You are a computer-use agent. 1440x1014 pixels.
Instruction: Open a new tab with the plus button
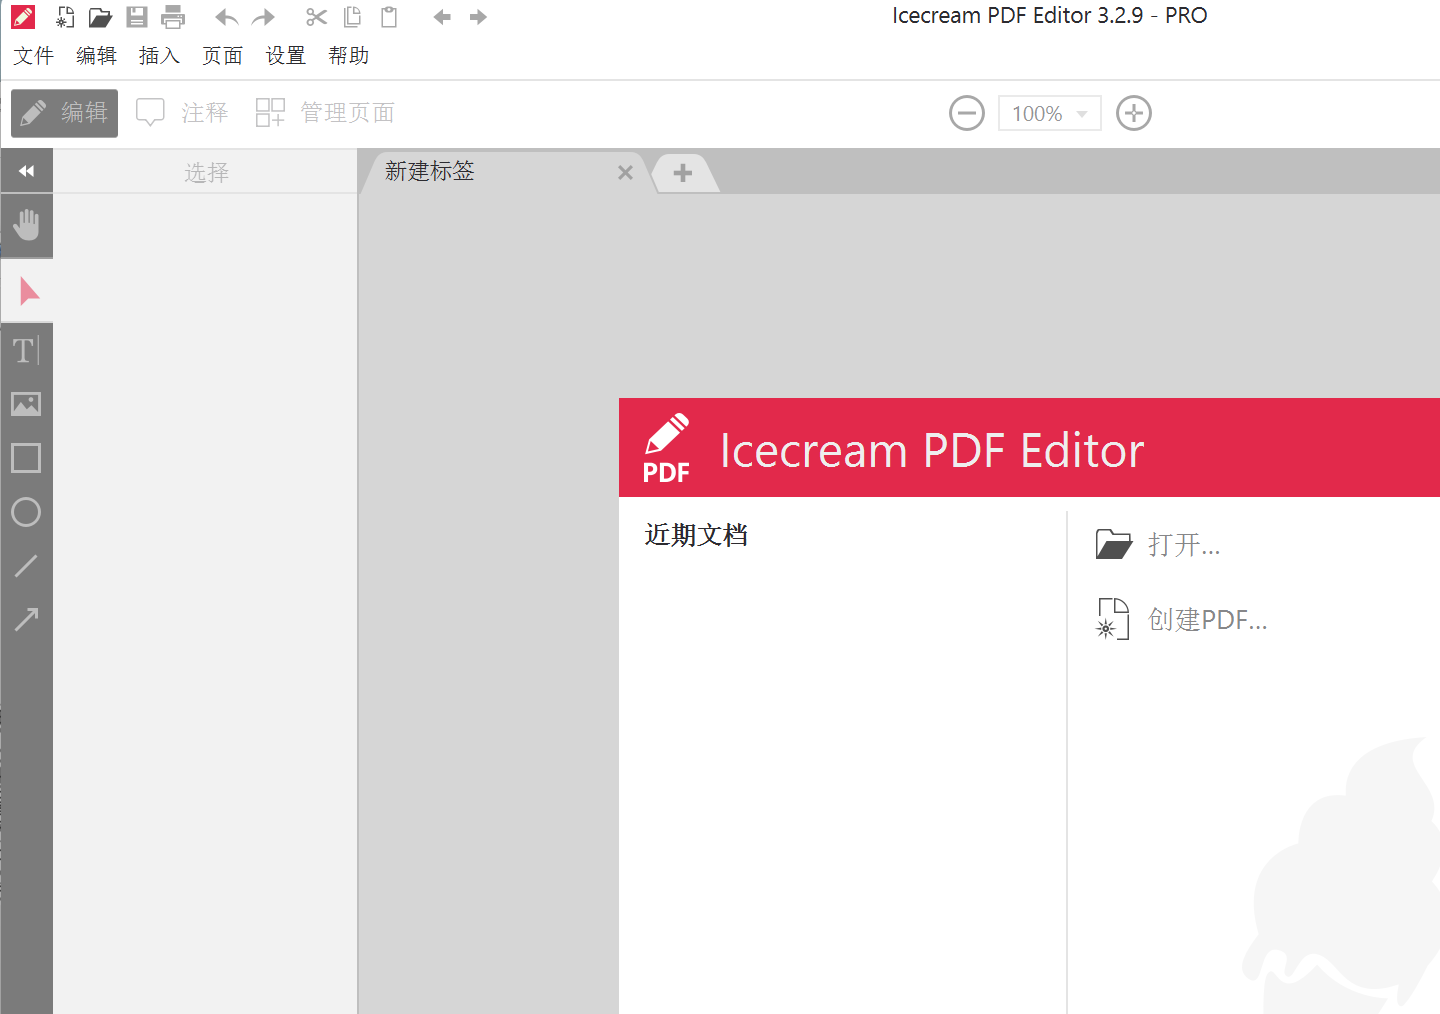[683, 173]
